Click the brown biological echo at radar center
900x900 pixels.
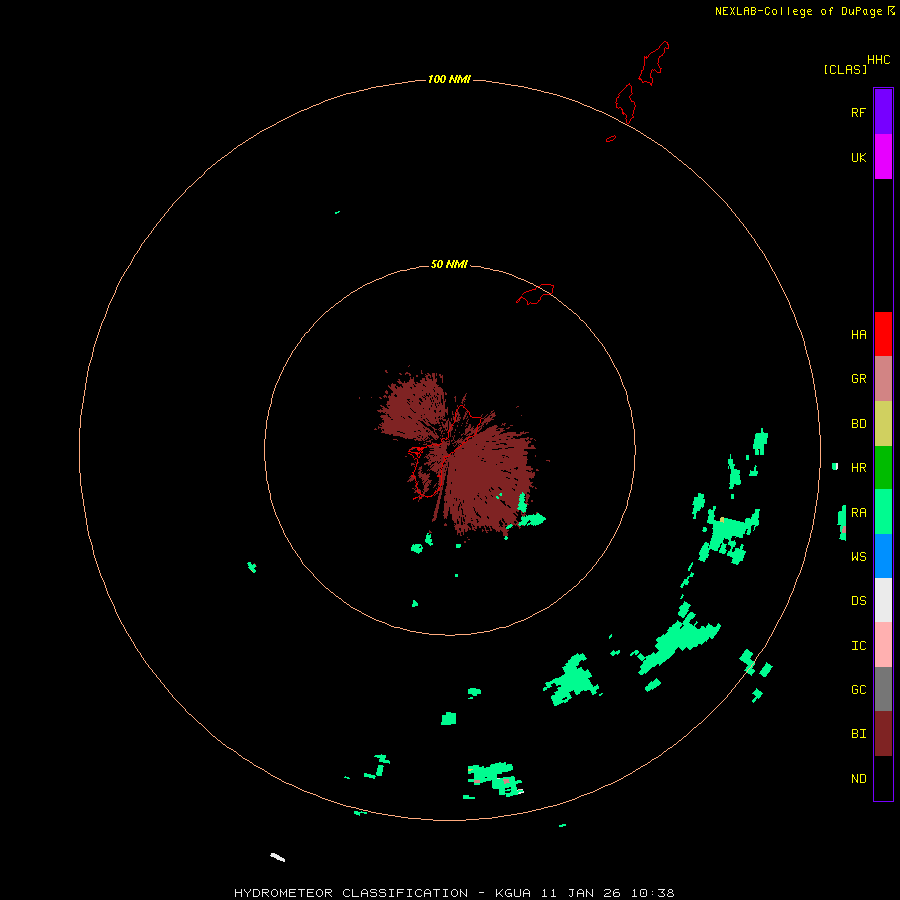pos(459,453)
